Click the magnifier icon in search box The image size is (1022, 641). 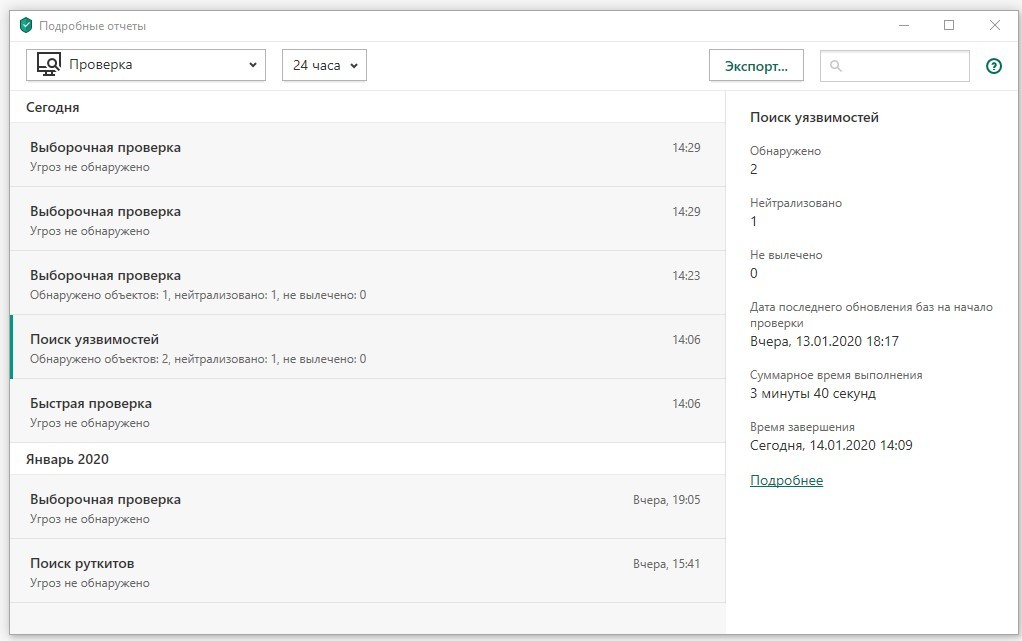point(836,66)
